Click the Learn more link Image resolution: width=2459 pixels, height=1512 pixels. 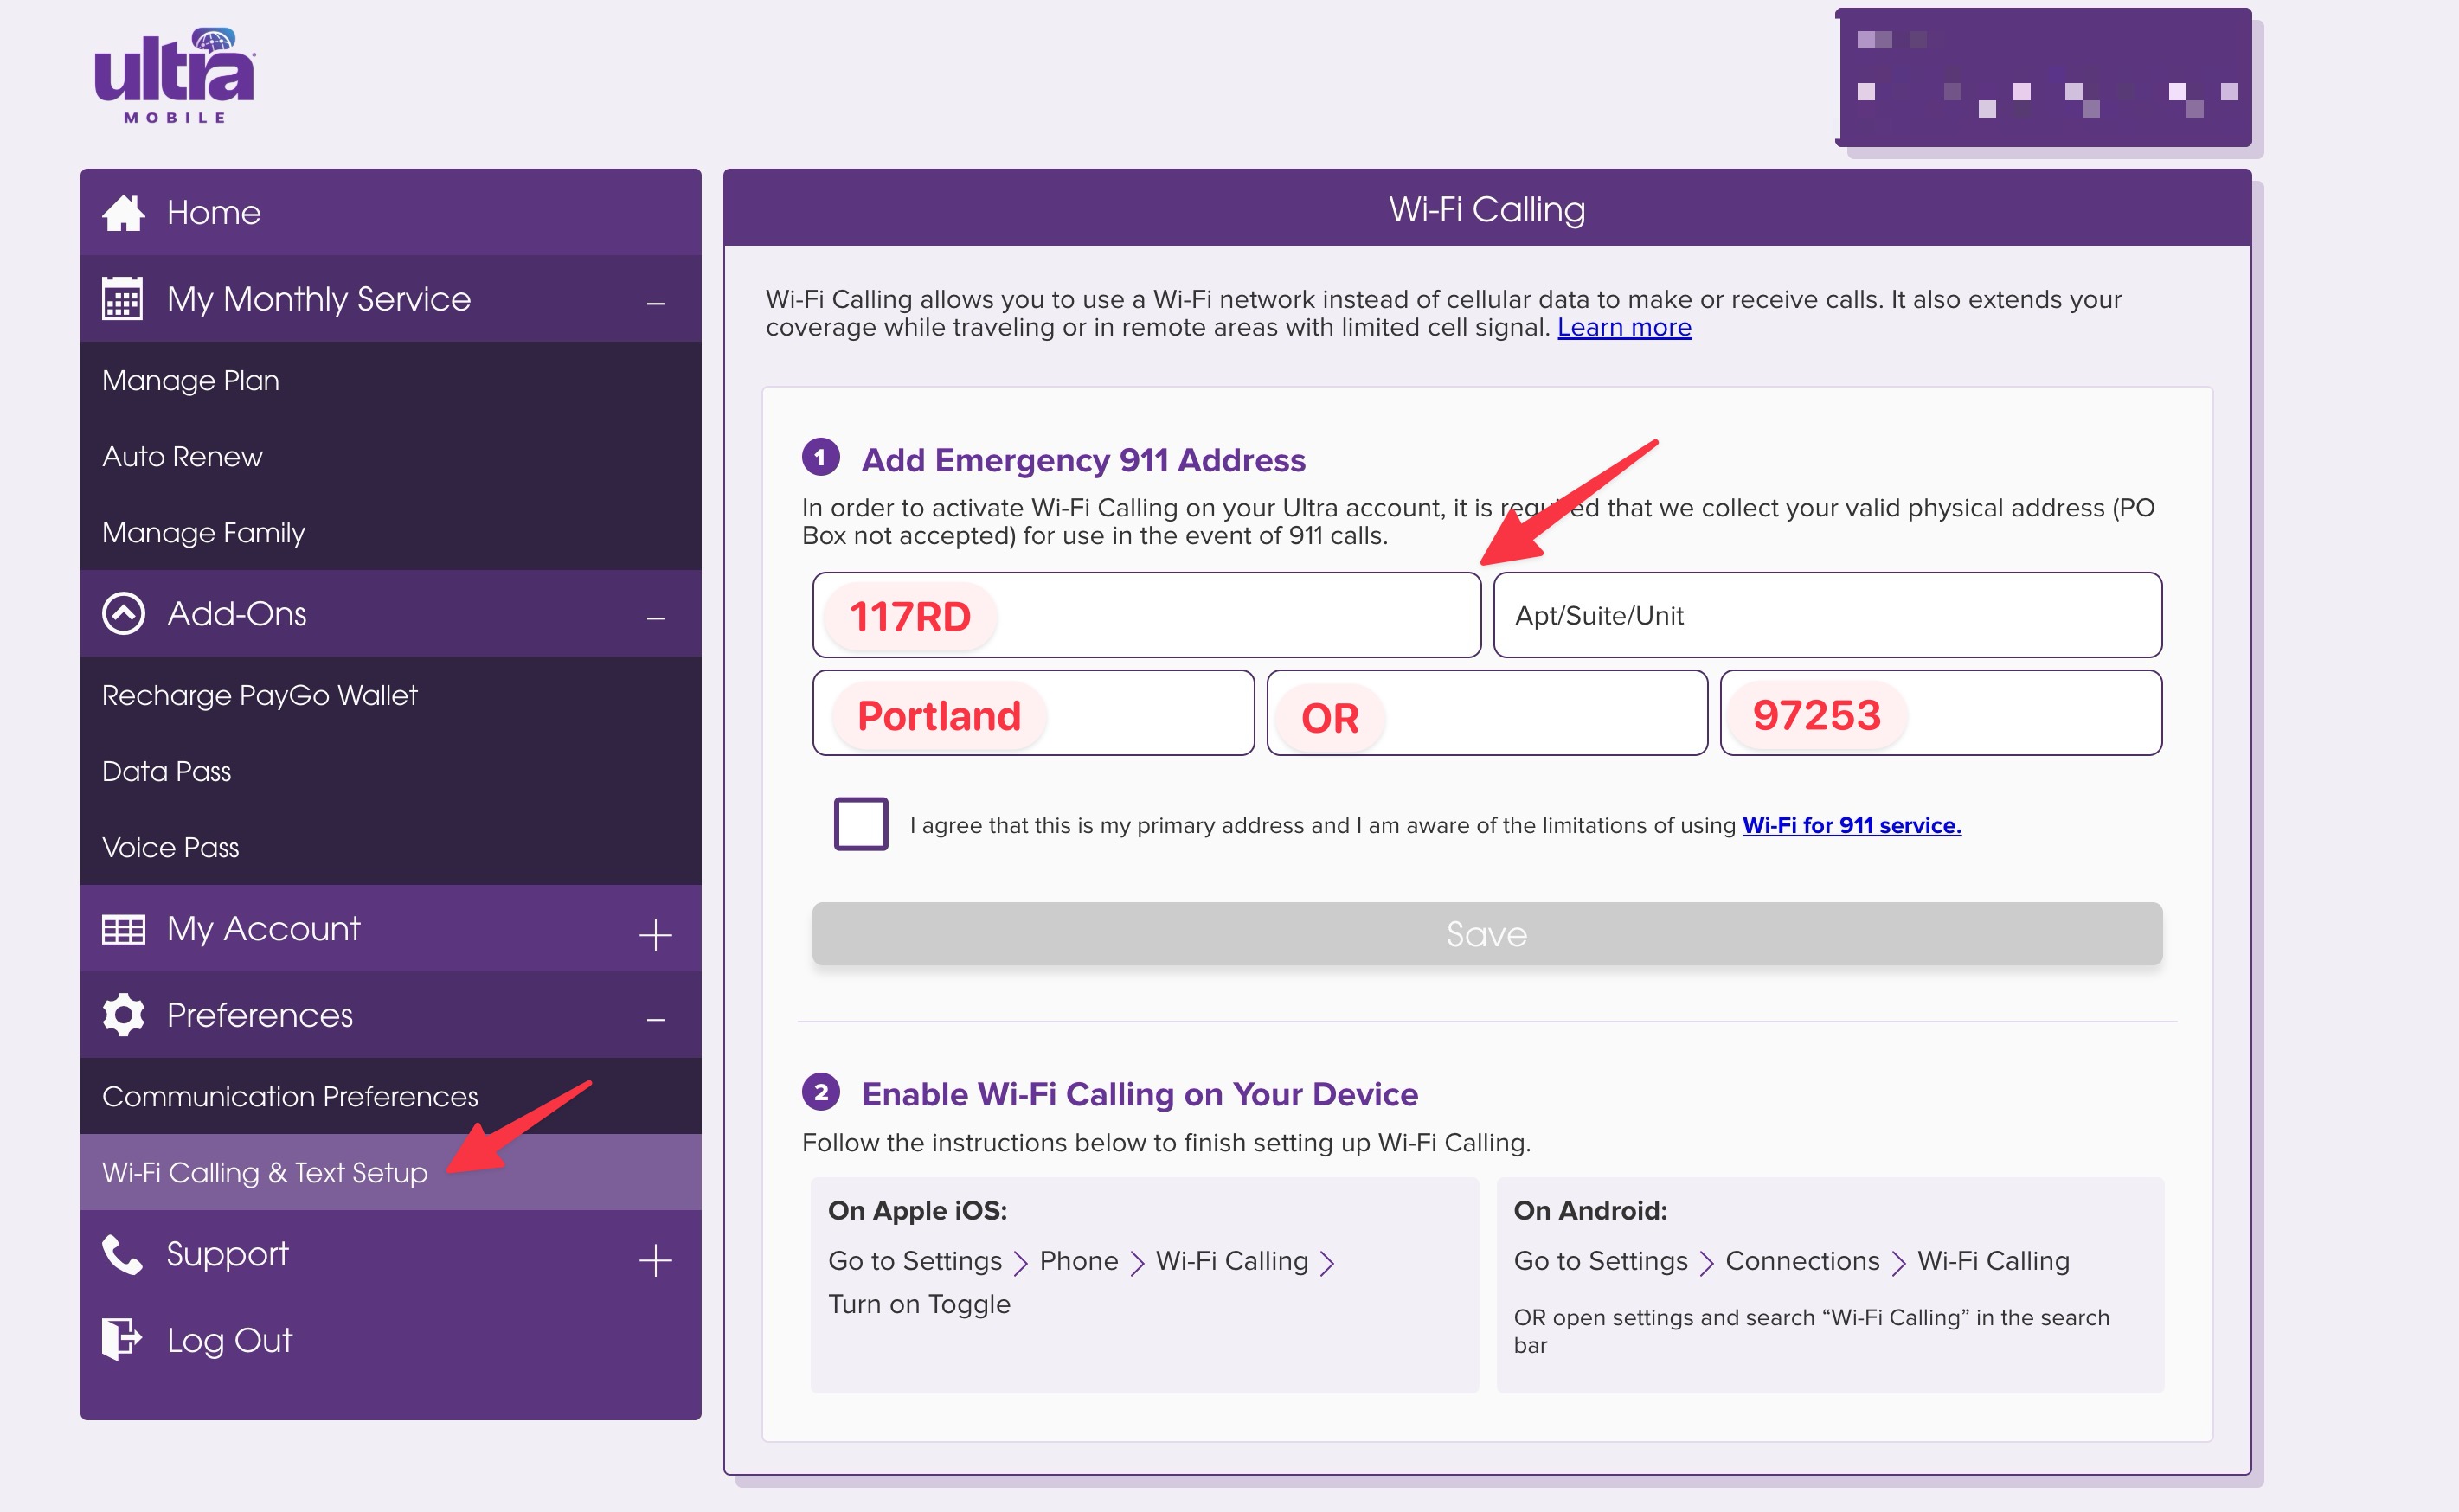(1623, 327)
